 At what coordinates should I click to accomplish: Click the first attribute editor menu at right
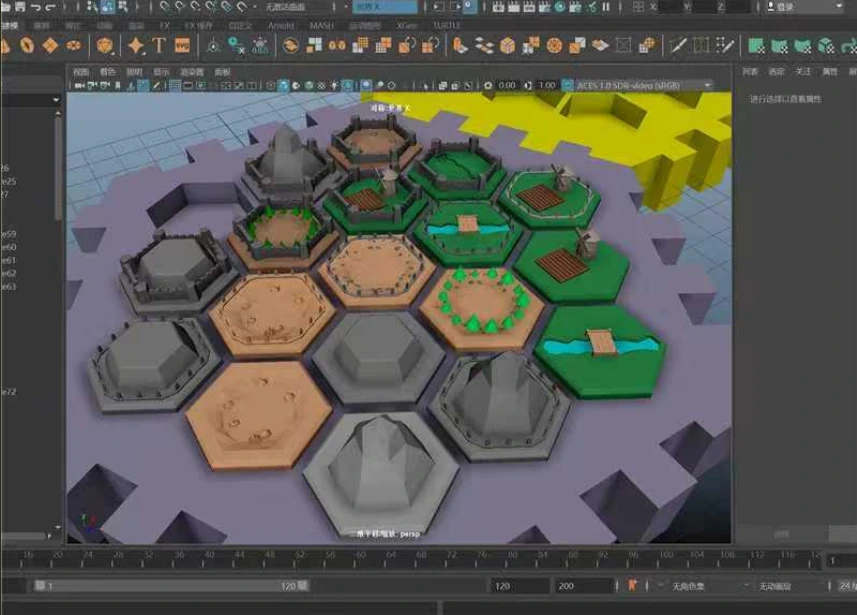(750, 72)
